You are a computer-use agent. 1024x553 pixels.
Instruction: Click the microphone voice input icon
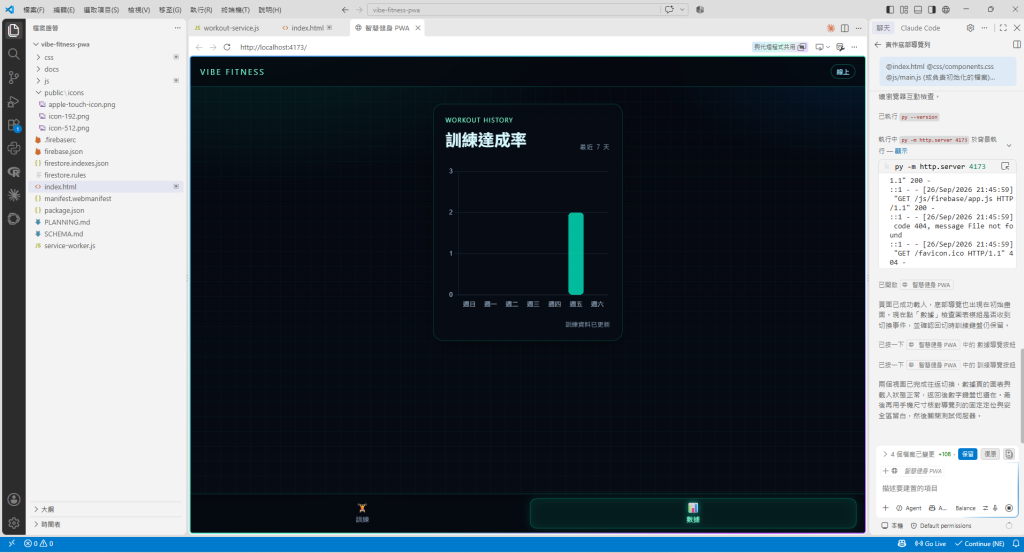pyautogui.click(x=995, y=508)
